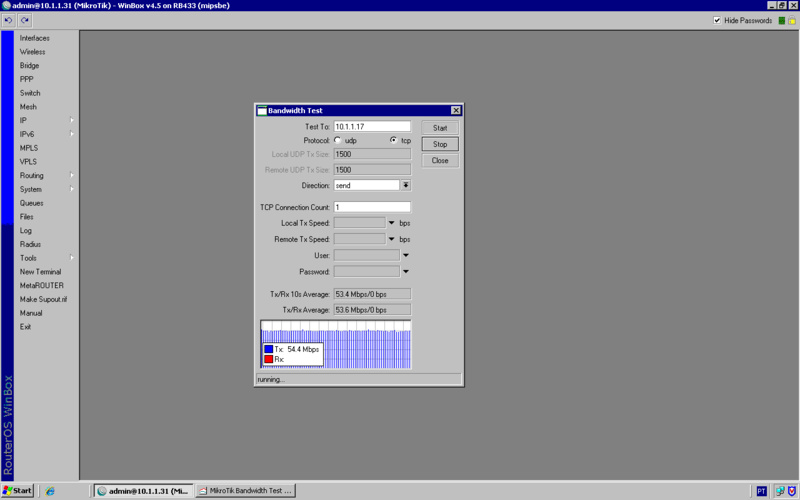Click Make Supout.rif in sidebar

click(x=43, y=299)
